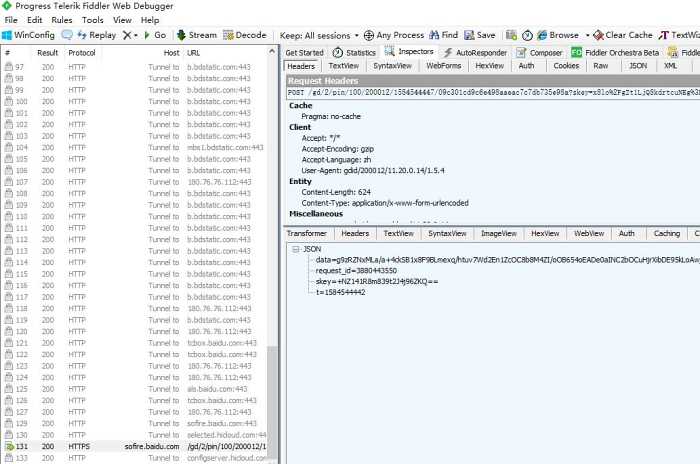Open Find sessions dialog
This screenshot has width=700, height=464.
(x=443, y=35)
